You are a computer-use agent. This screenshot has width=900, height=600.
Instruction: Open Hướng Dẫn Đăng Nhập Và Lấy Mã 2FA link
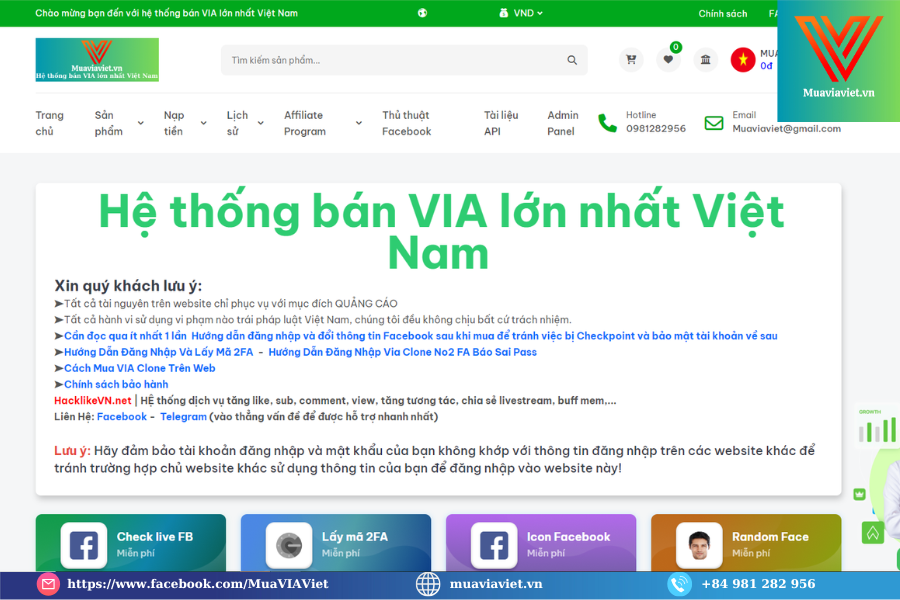click(158, 352)
